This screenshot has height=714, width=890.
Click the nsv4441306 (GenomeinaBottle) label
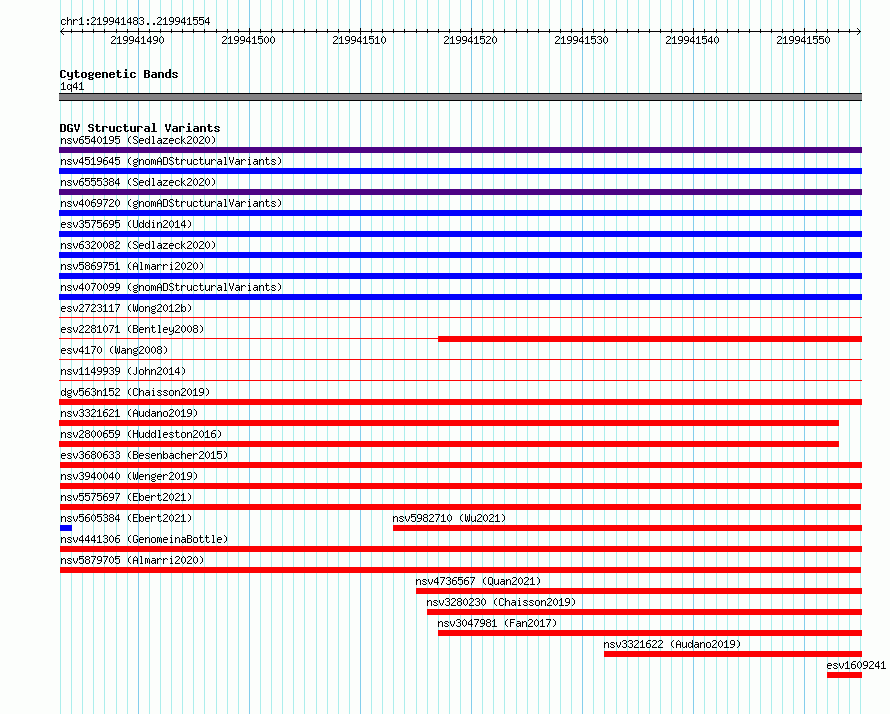(144, 539)
